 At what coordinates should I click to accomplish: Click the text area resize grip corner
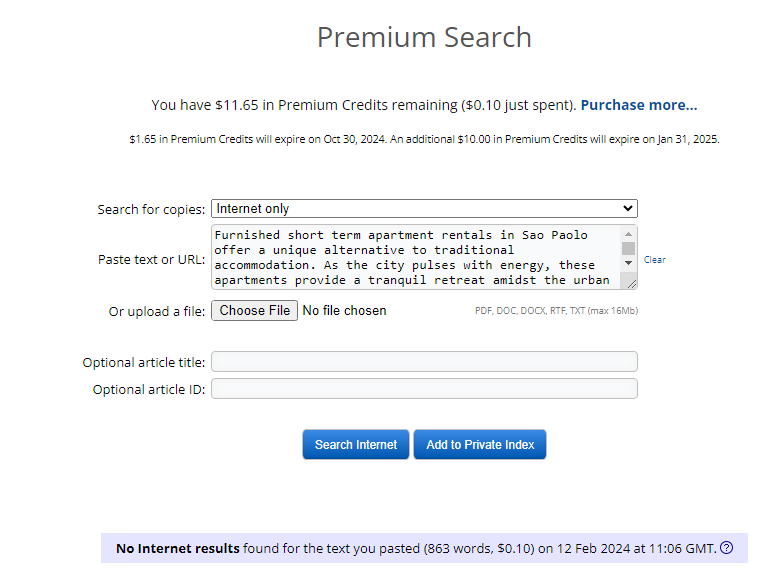[631, 284]
